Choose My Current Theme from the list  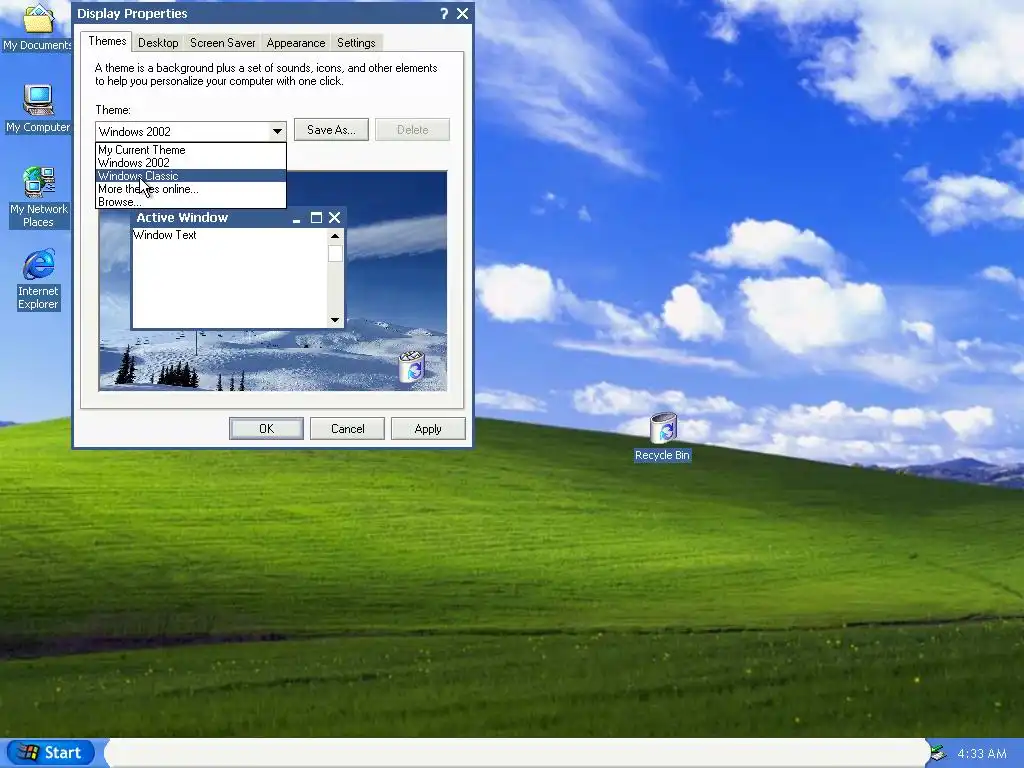(191, 150)
